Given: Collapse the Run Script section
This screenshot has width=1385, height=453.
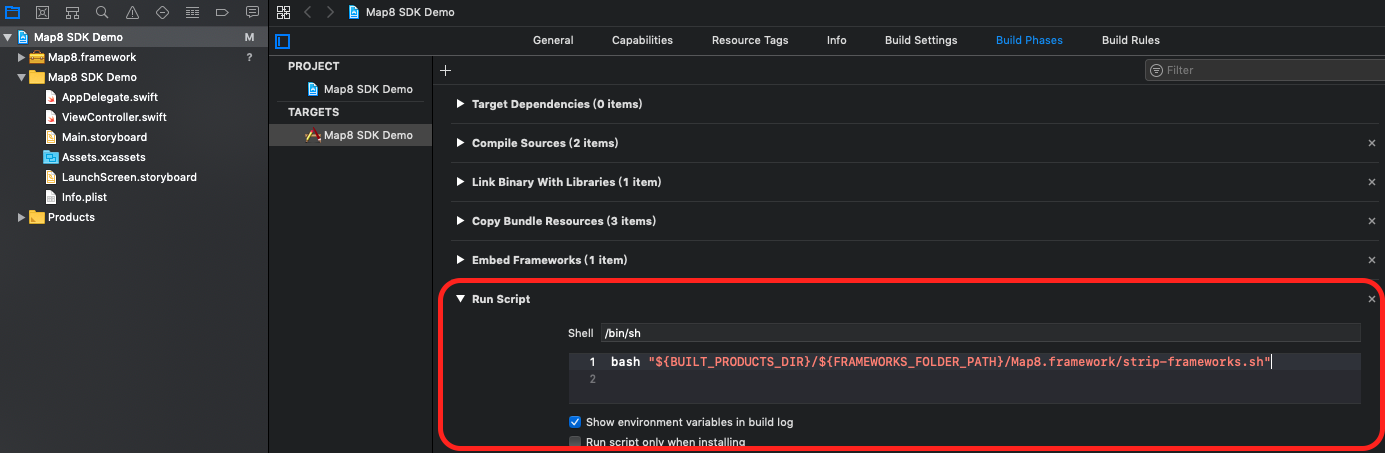Looking at the screenshot, I should click(461, 299).
